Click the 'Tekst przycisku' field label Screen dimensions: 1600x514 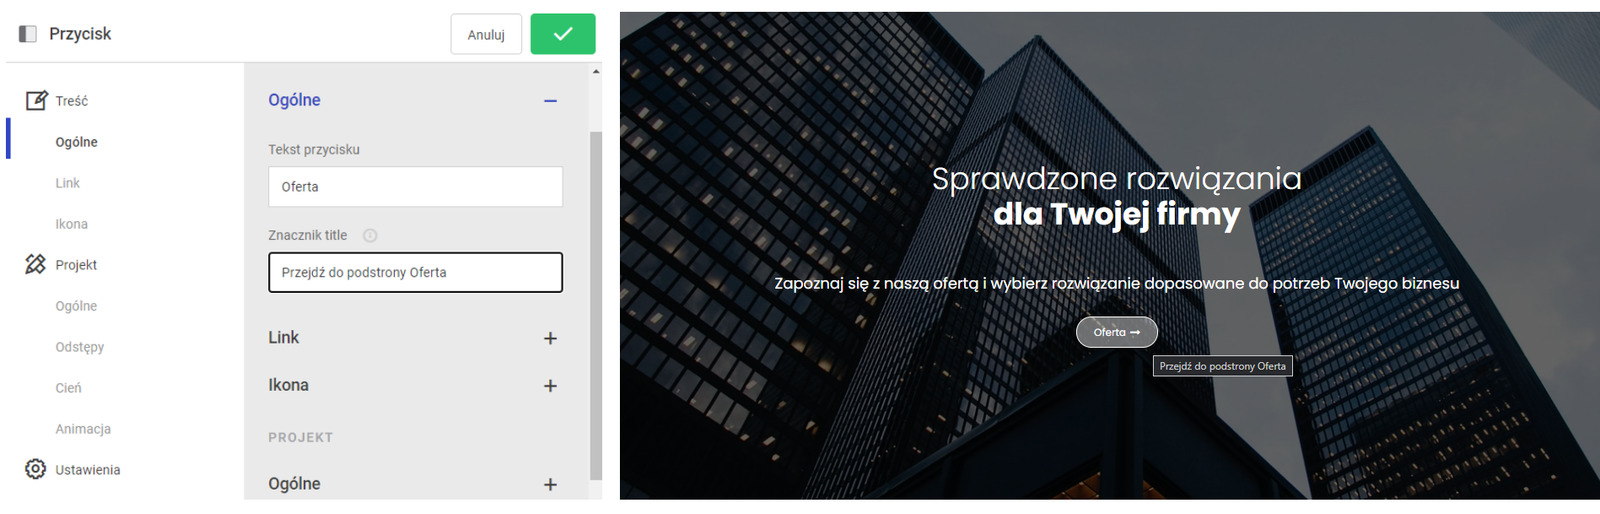(314, 150)
